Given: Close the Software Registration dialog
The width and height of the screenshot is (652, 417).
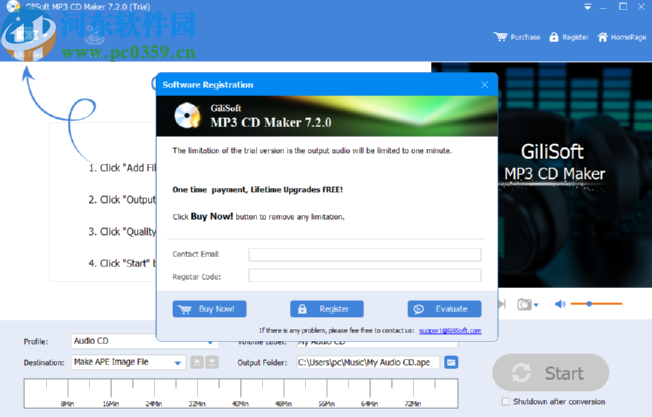Looking at the screenshot, I should pos(485,85).
